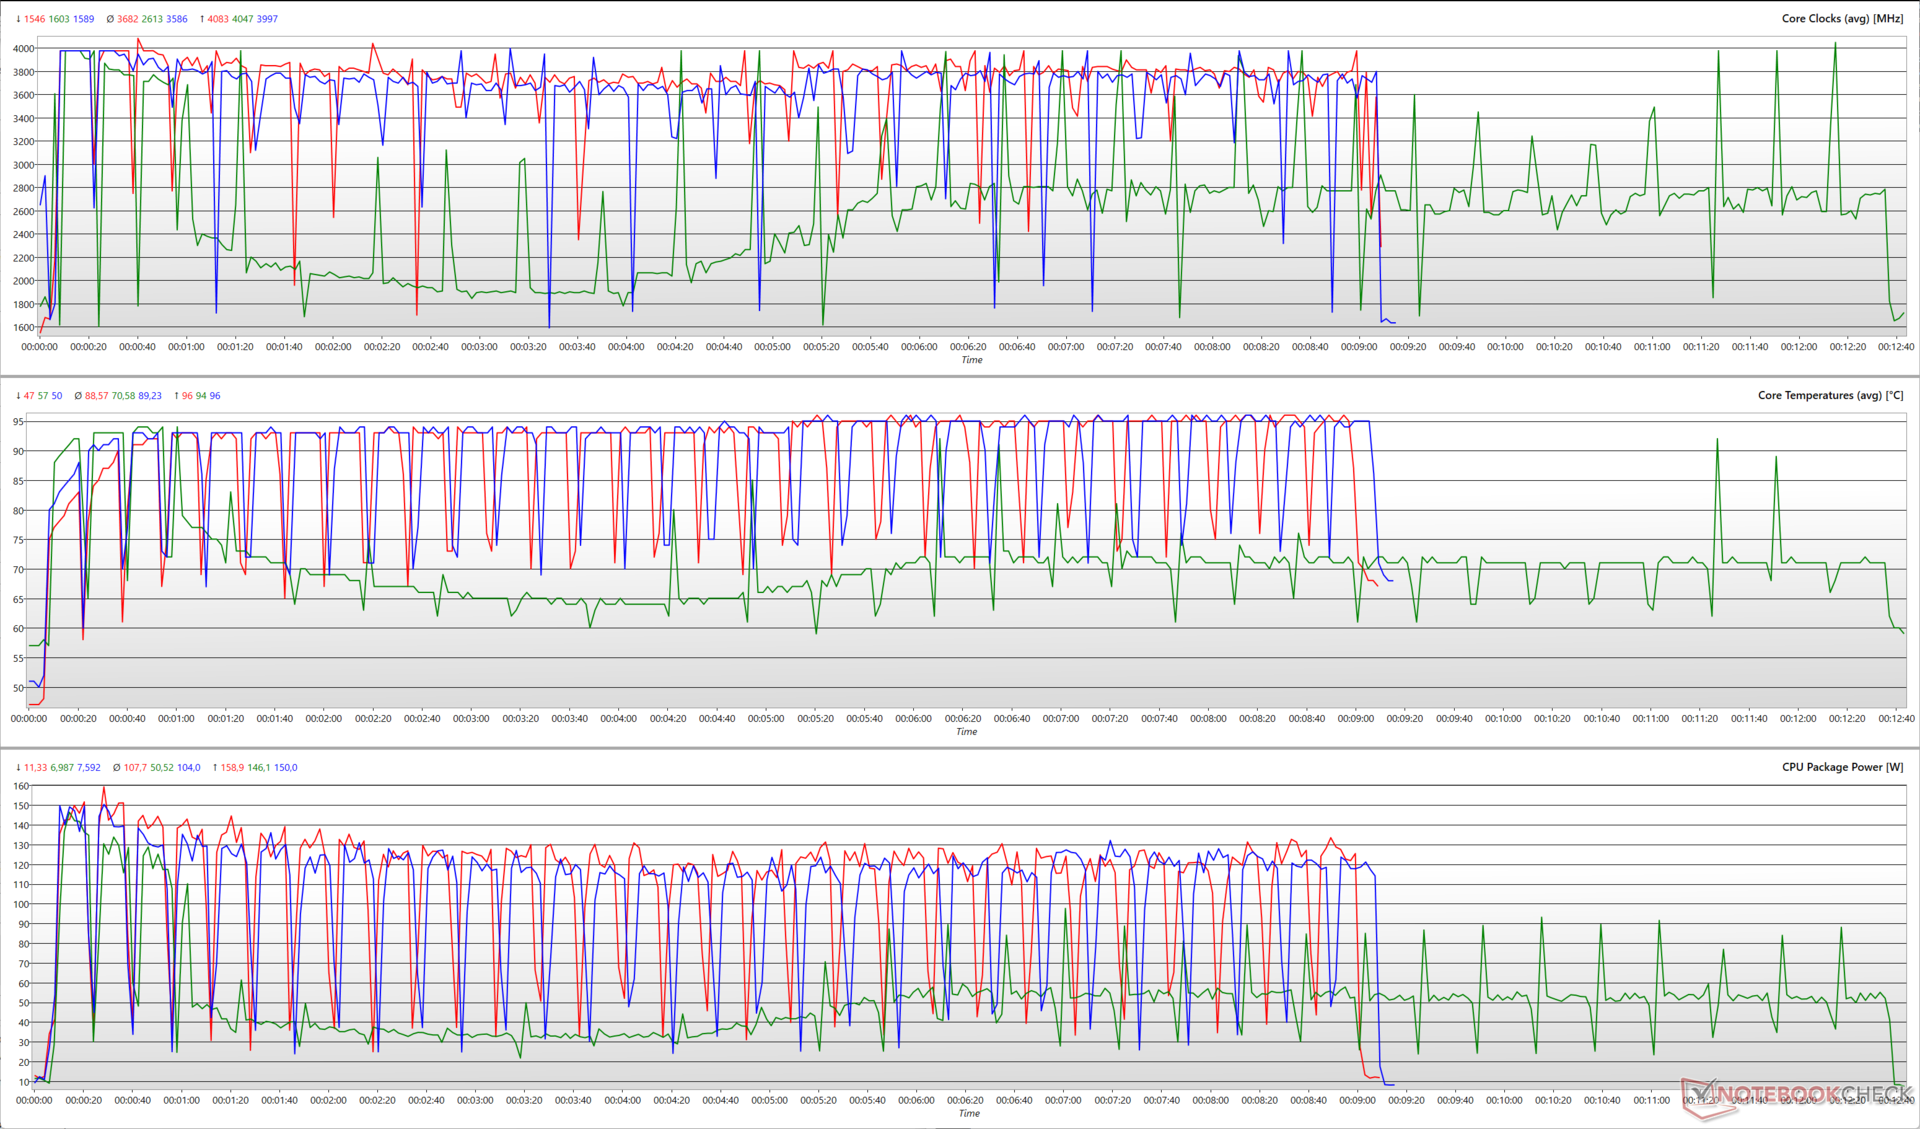Select the Core Clocks (avg) [MHz] title
Image resolution: width=1920 pixels, height=1129 pixels.
point(1842,19)
